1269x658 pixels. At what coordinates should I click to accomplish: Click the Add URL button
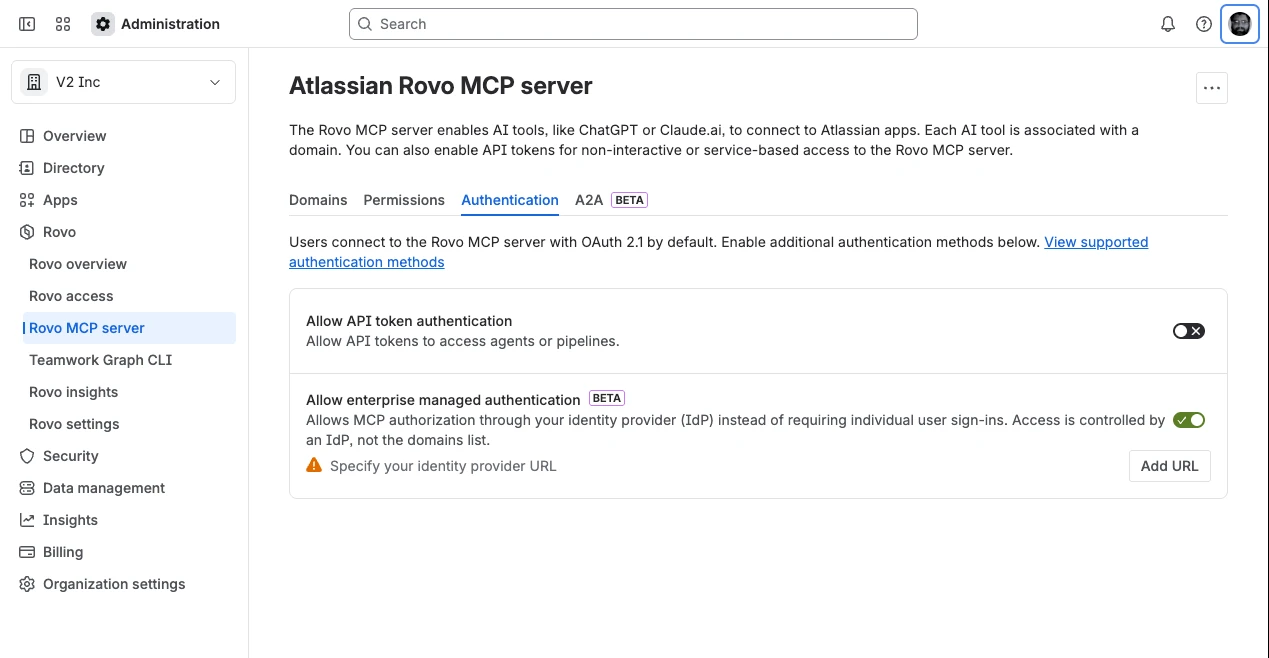pos(1169,466)
